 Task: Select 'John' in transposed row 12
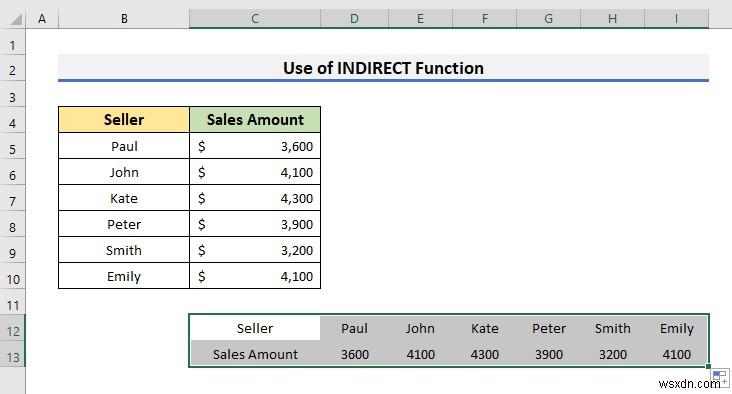[x=420, y=328]
